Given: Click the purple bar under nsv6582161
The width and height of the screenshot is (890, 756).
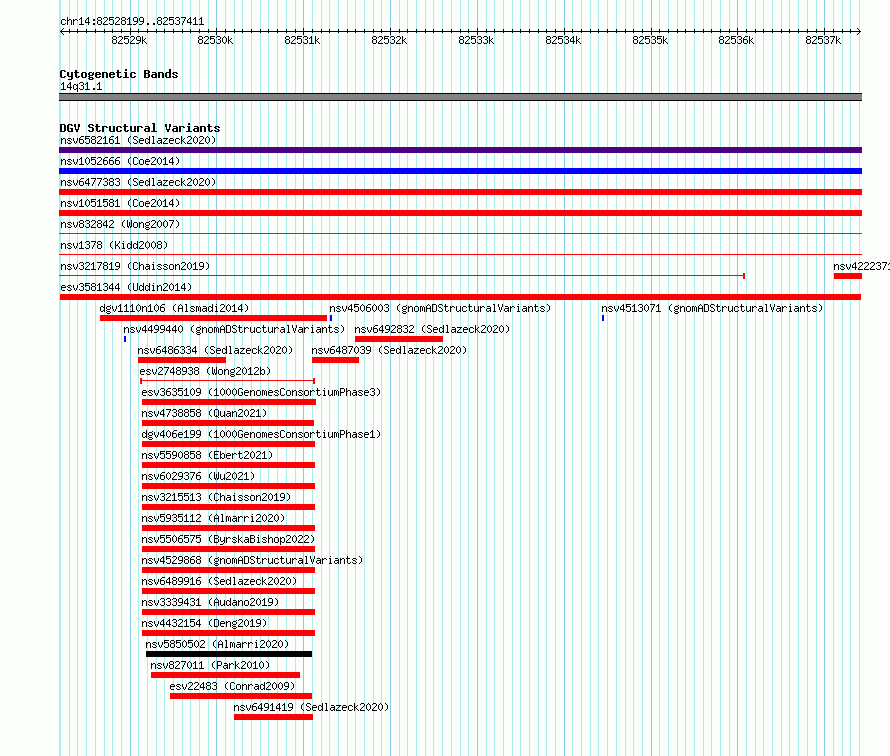Looking at the screenshot, I should [460, 150].
